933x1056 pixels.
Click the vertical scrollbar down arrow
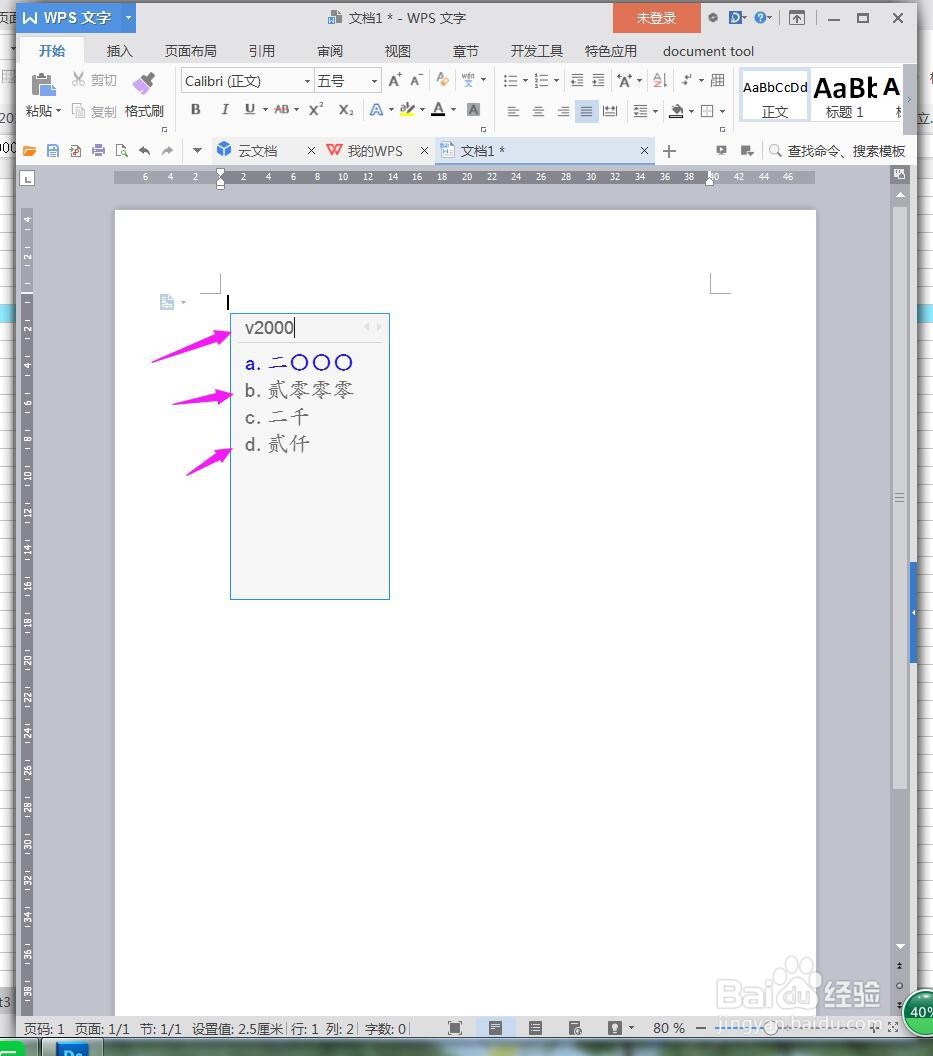900,947
